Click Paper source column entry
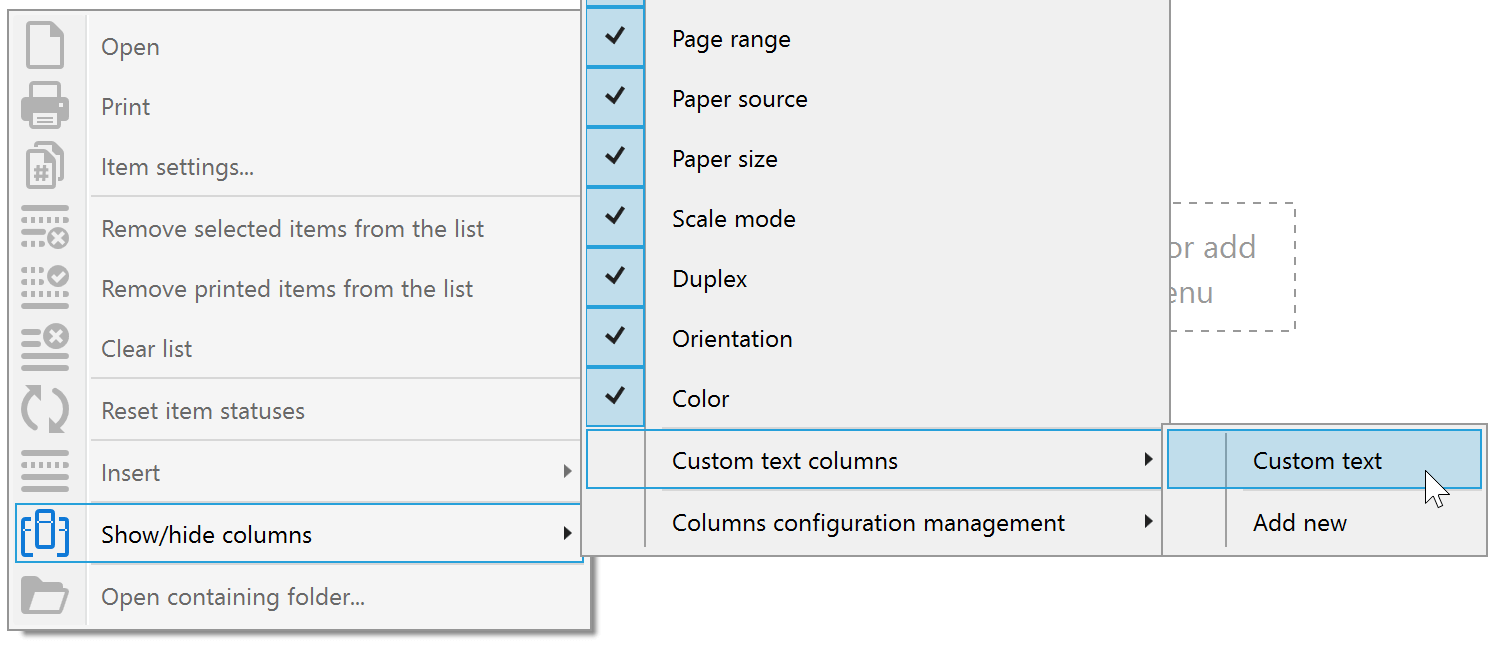This screenshot has width=1492, height=645. (739, 99)
